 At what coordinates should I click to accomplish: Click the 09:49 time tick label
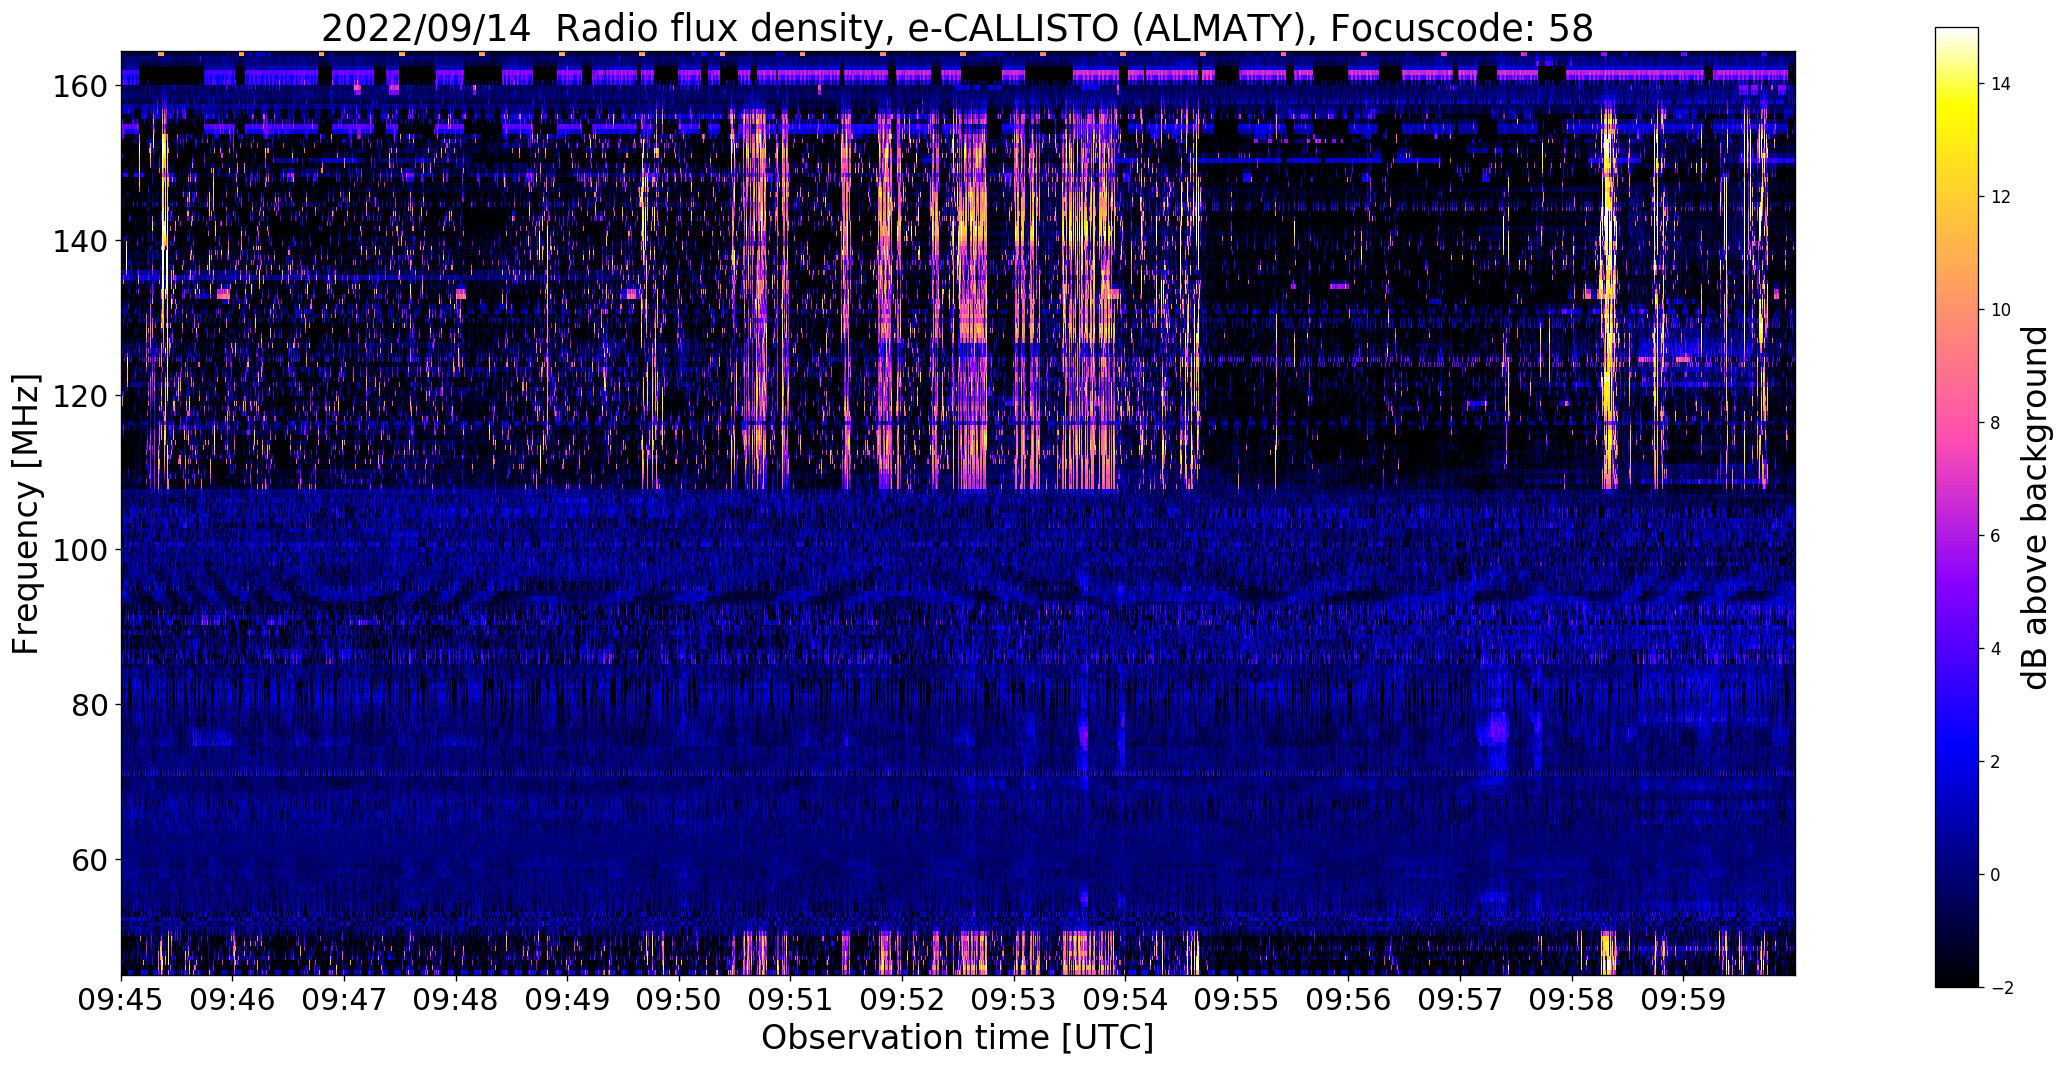point(568,999)
